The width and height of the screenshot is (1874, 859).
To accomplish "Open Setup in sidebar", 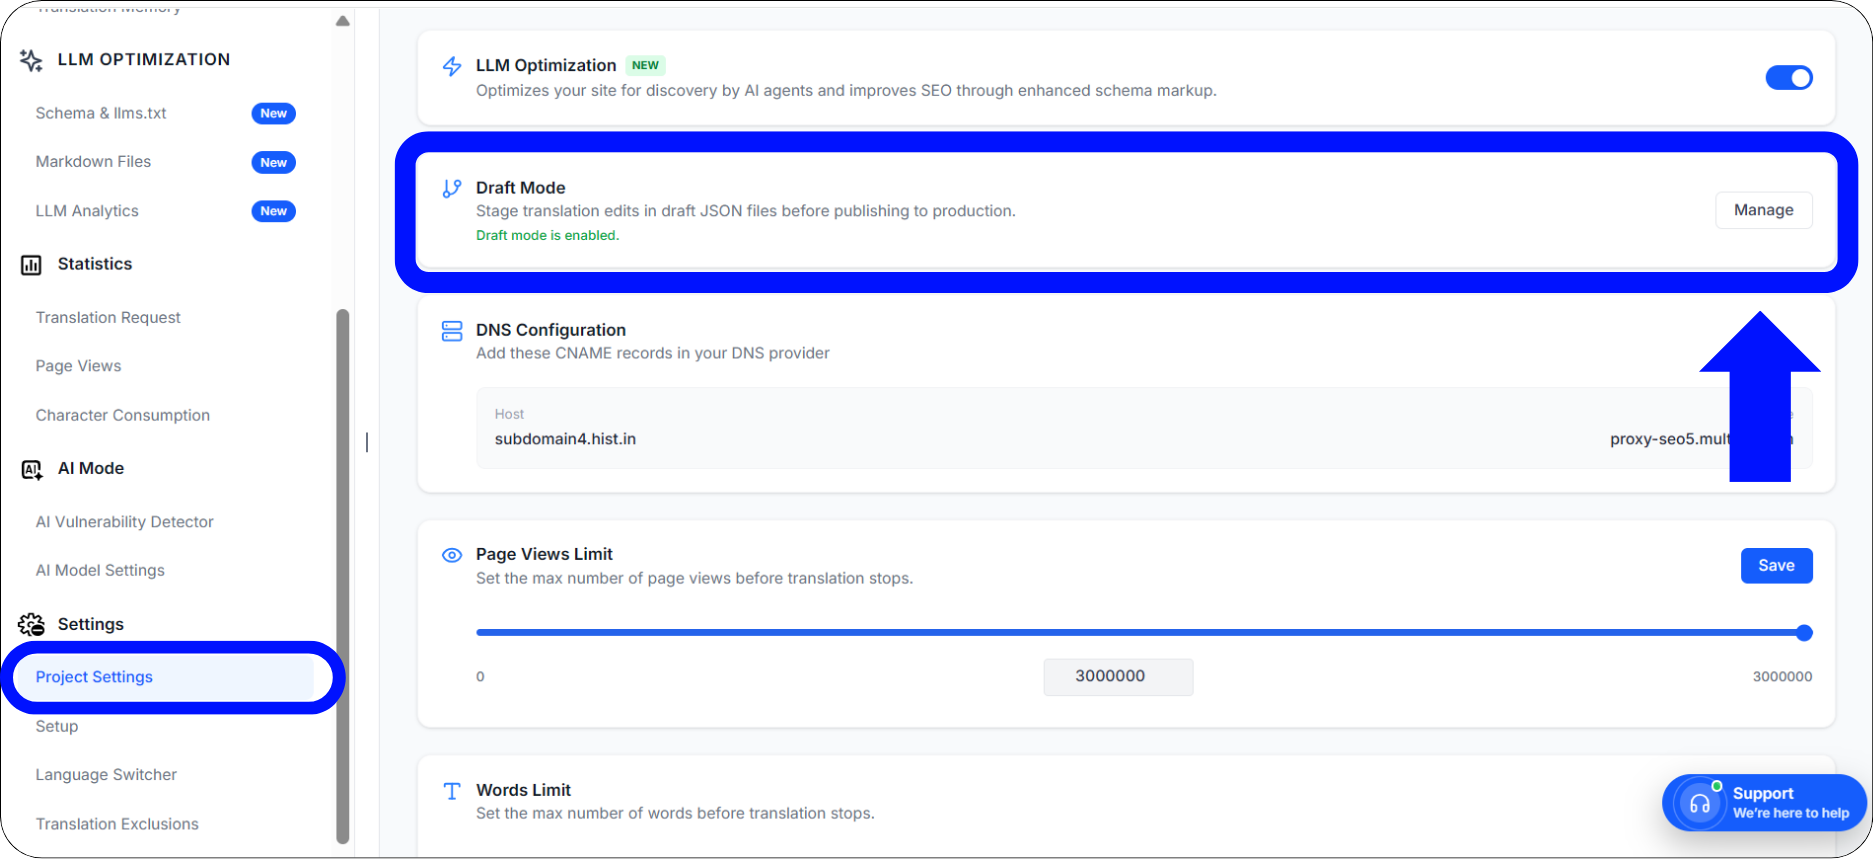I will [x=57, y=726].
